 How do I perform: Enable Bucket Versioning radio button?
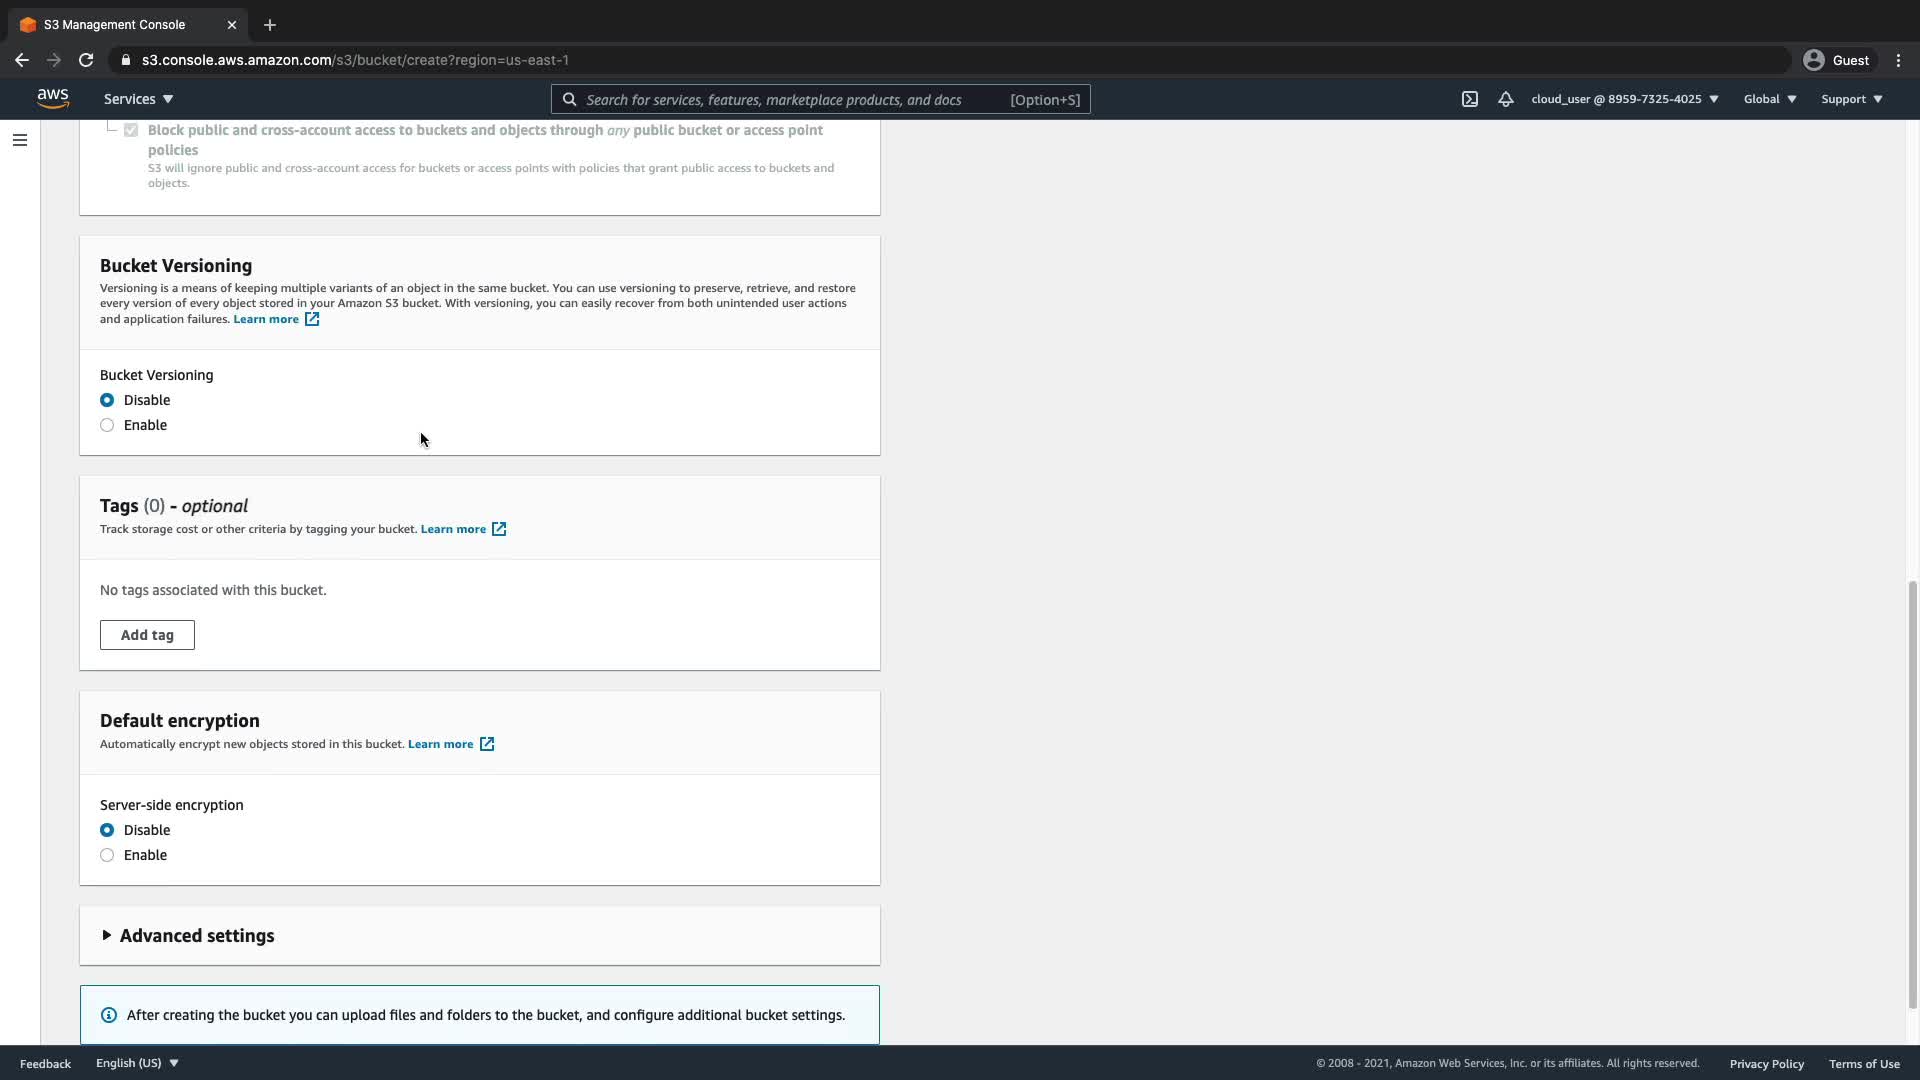tap(107, 425)
